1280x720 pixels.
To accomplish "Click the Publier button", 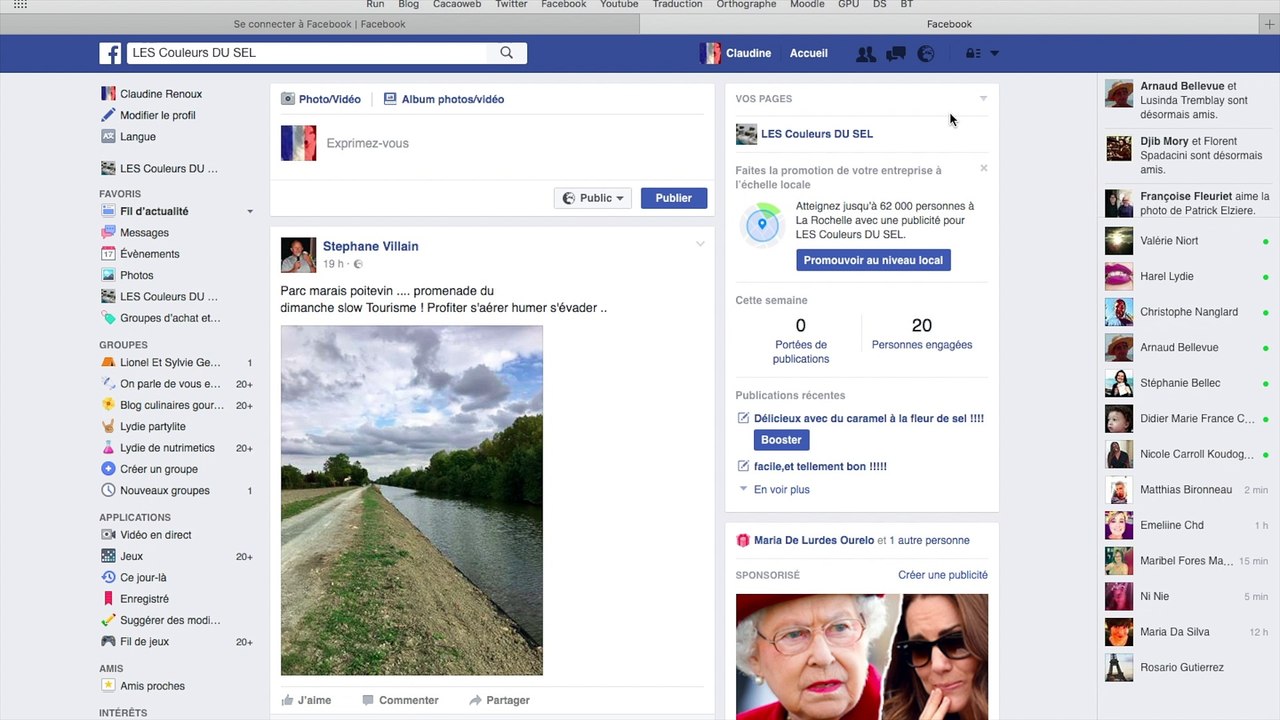I will pos(674,198).
